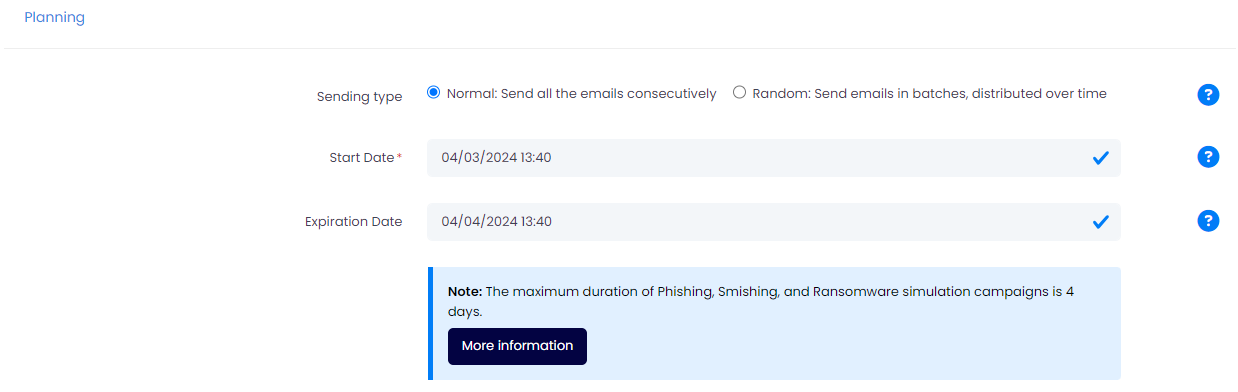The width and height of the screenshot is (1238, 392).
Task: Click the checkmark in Start Date field
Action: pyautogui.click(x=1100, y=158)
